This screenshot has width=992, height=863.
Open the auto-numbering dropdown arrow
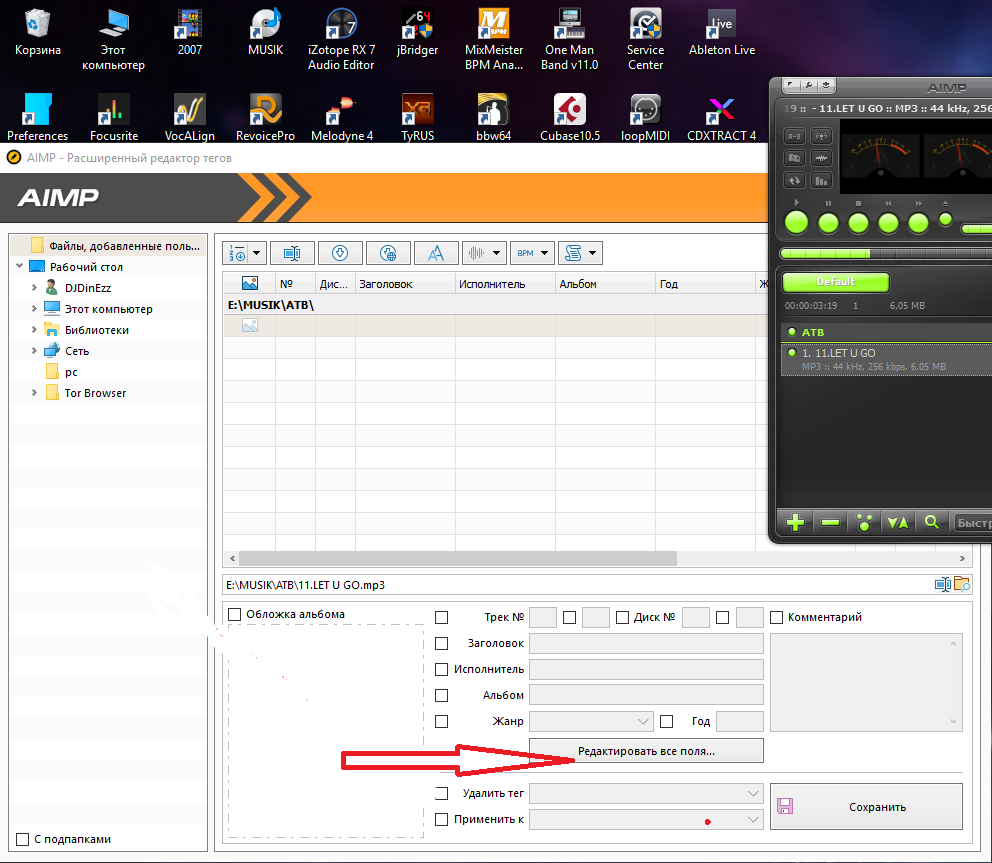tap(257, 253)
